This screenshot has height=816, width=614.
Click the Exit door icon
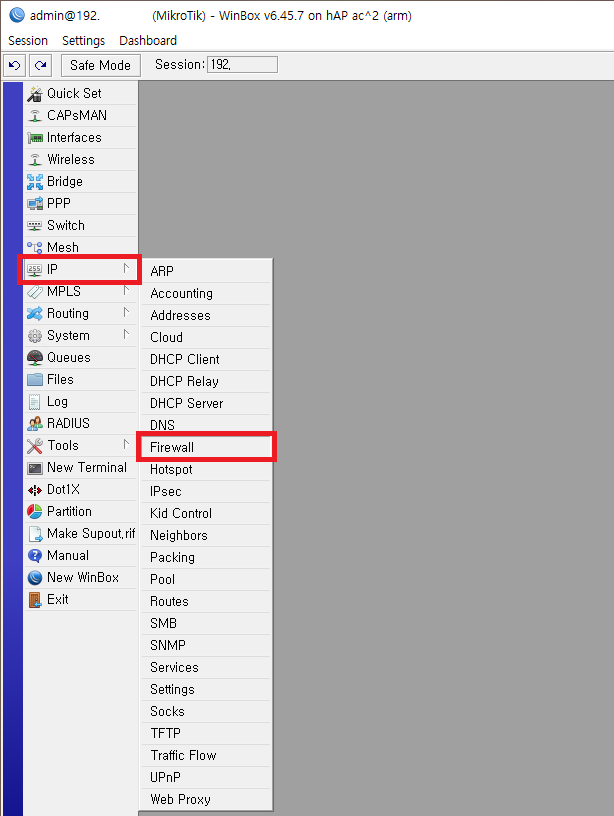tap(35, 600)
